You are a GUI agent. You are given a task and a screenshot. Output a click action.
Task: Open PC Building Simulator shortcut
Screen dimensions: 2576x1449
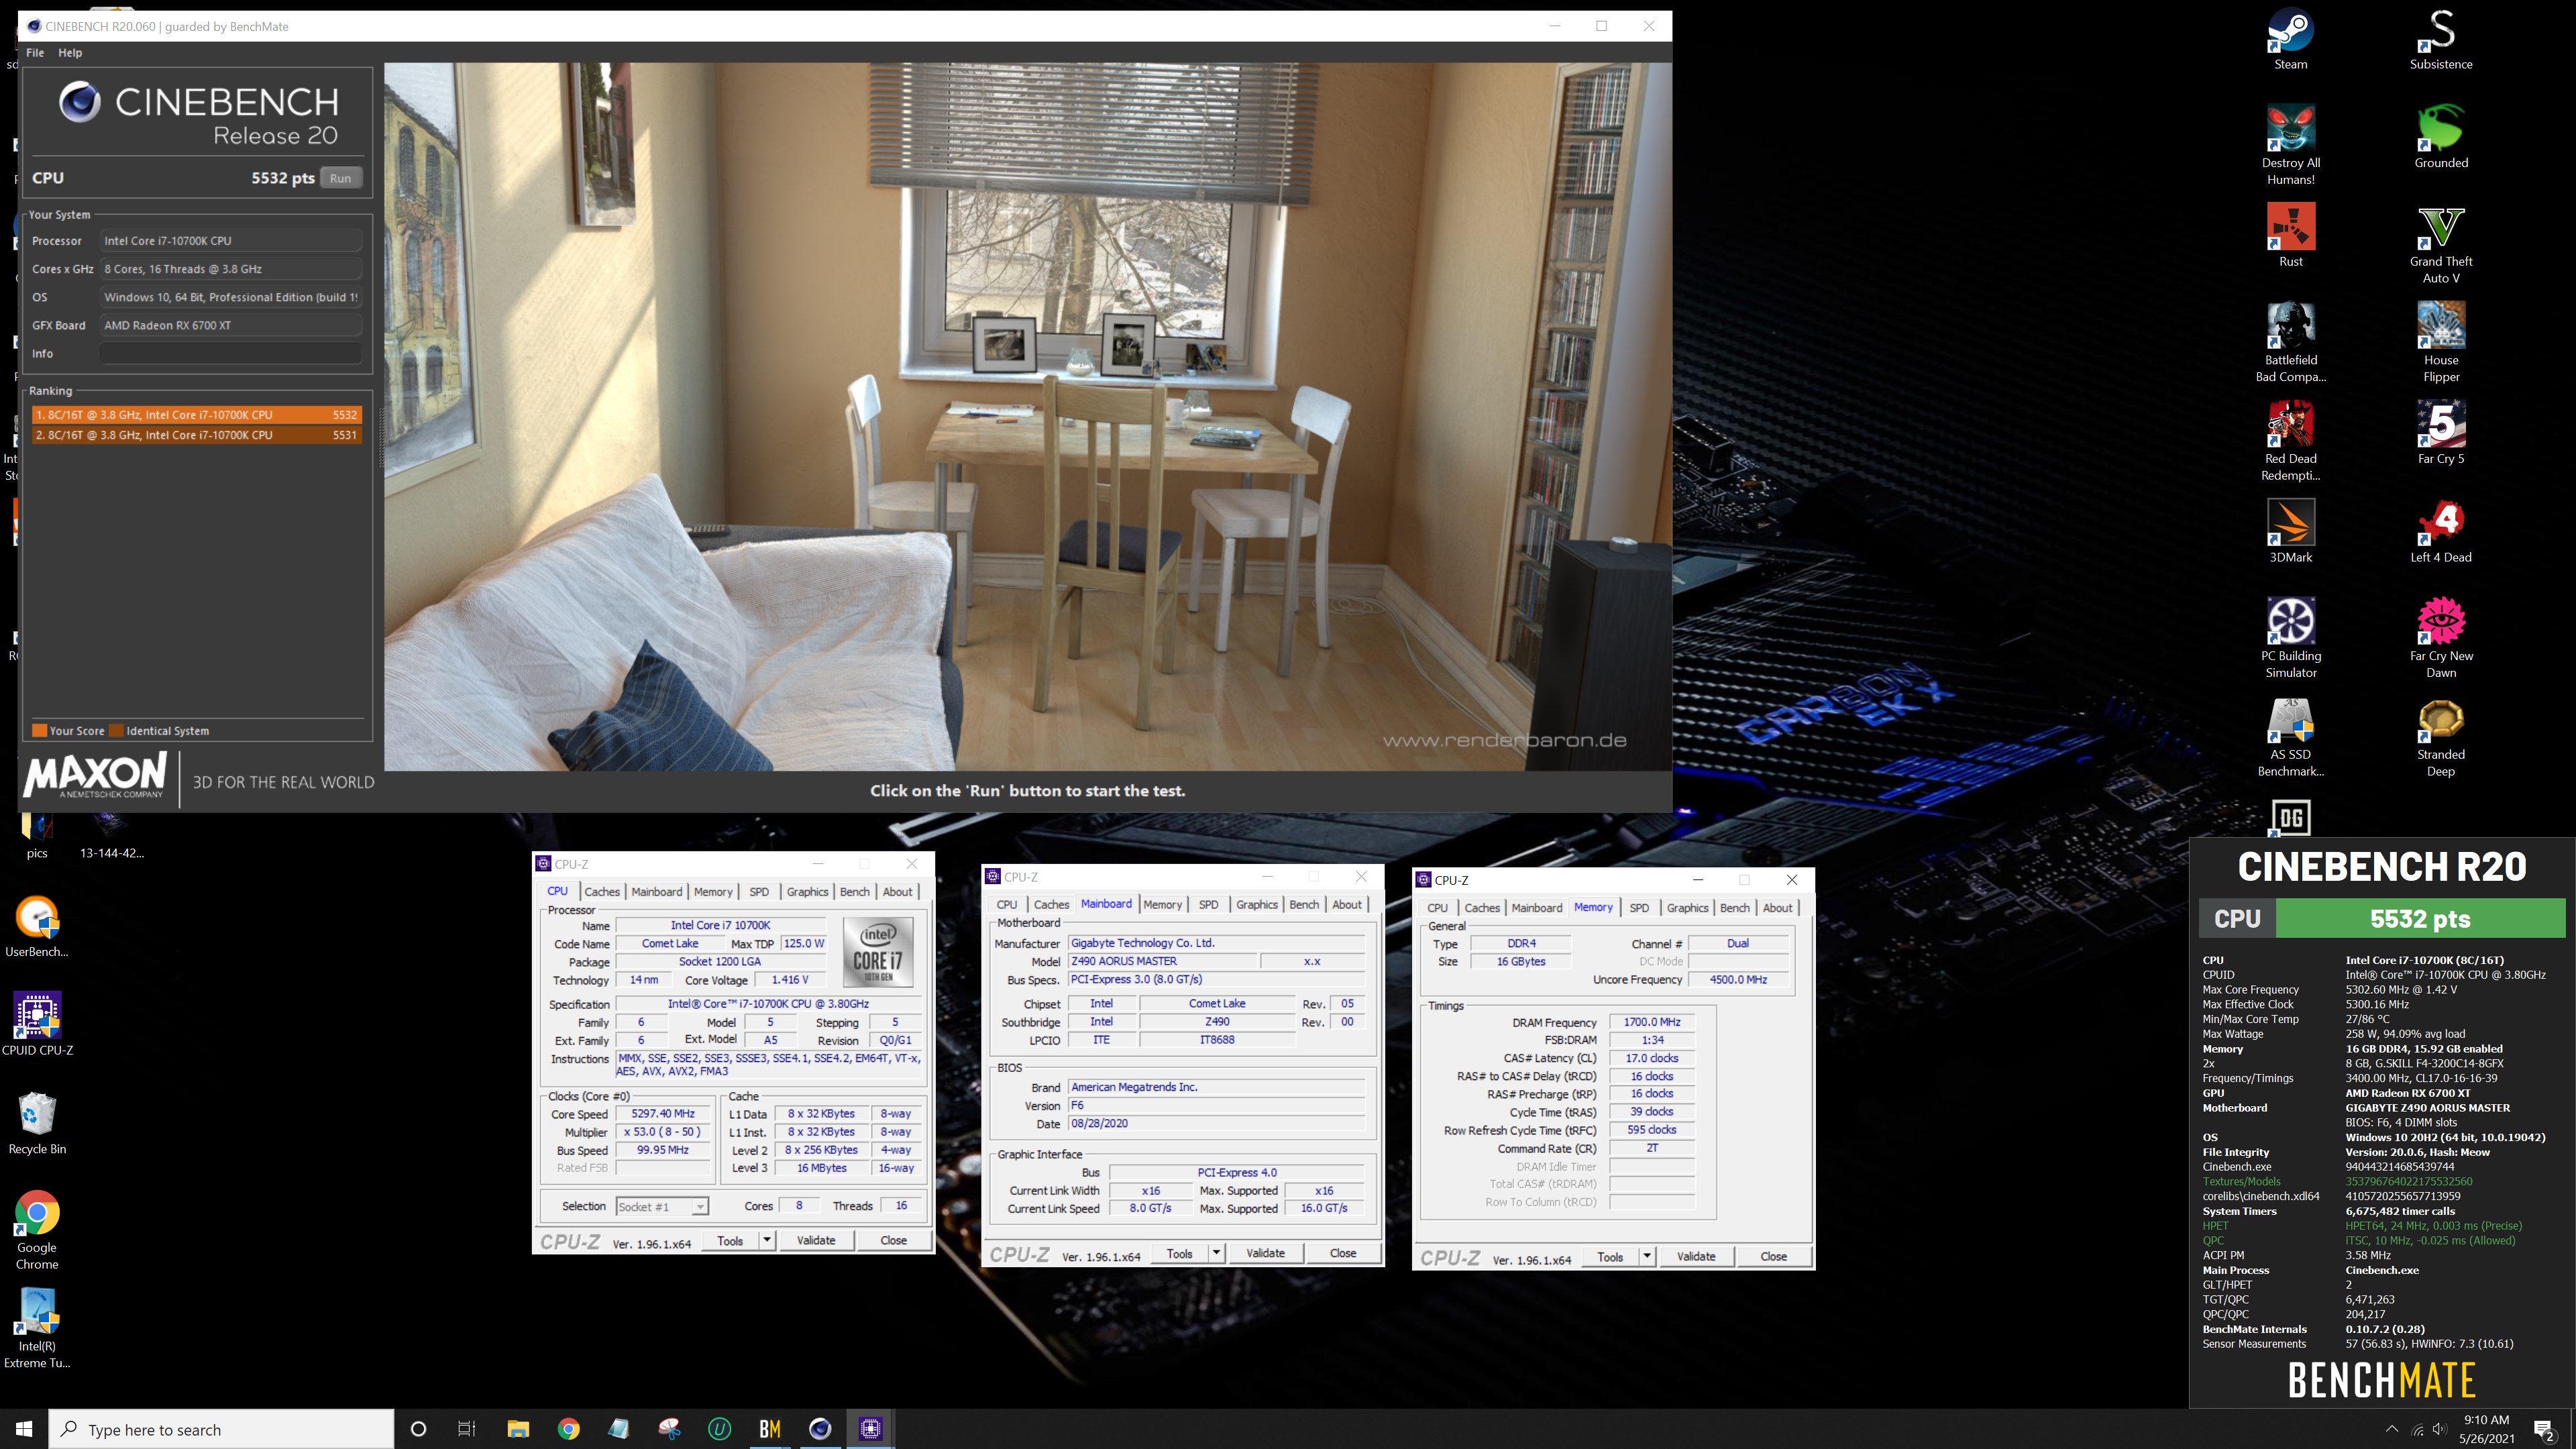pyautogui.click(x=2290, y=639)
